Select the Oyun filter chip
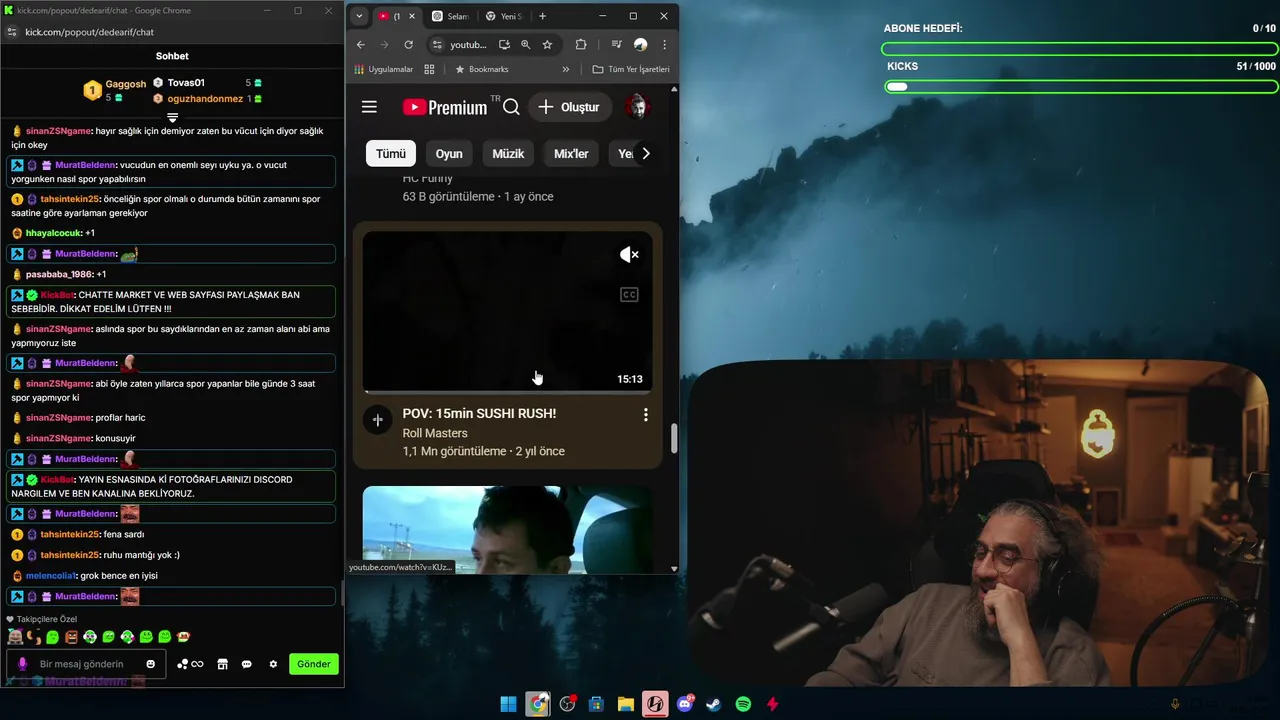The width and height of the screenshot is (1280, 720). (449, 153)
